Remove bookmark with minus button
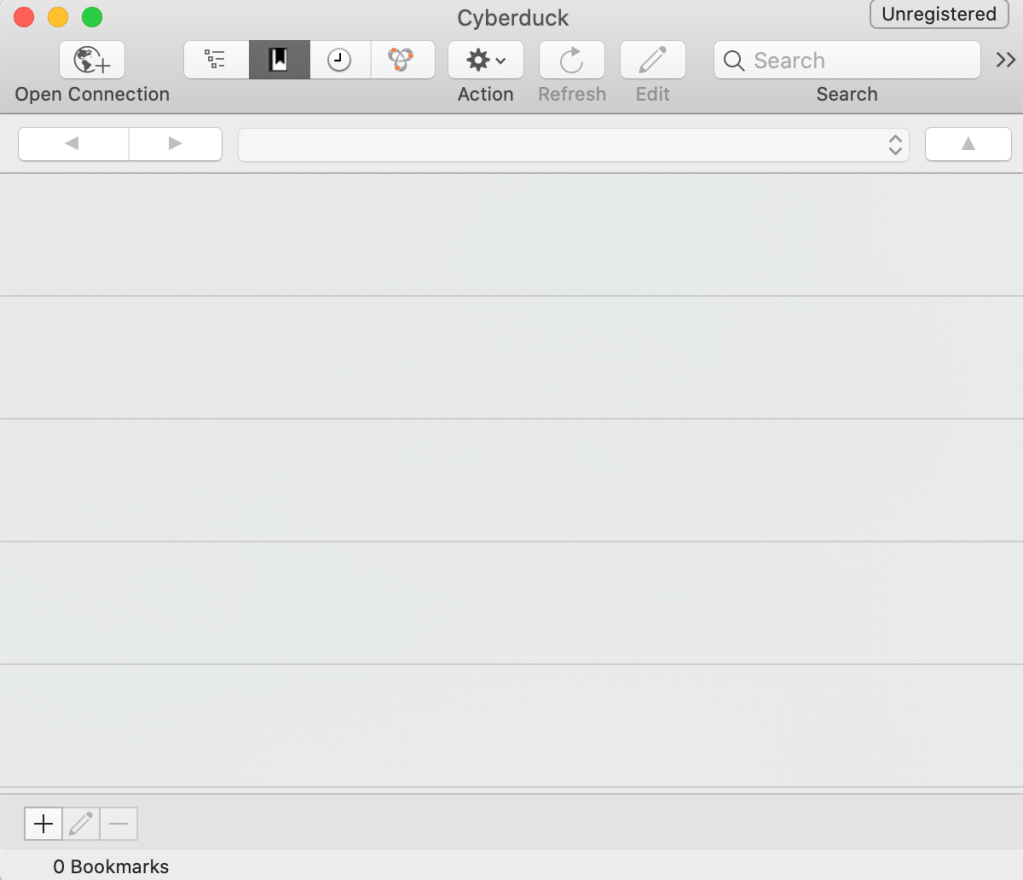 click(x=119, y=824)
